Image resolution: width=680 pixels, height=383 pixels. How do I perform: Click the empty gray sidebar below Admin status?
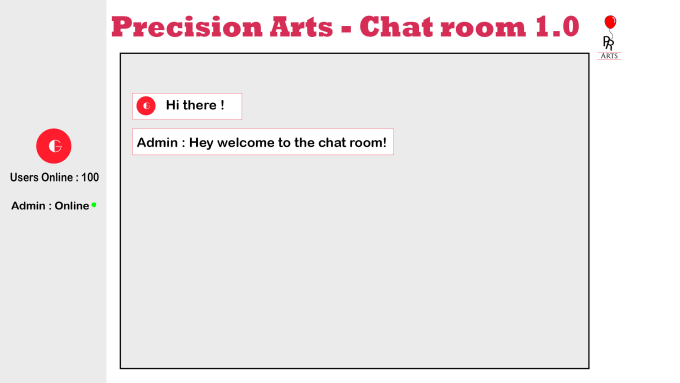pyautogui.click(x=53, y=297)
